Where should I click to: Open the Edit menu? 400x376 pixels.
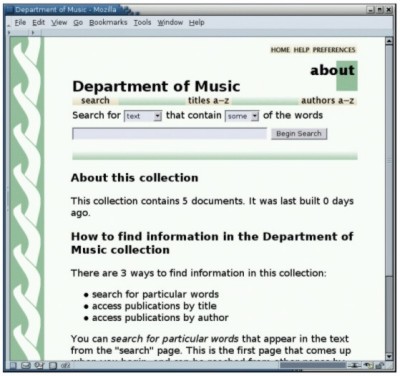[38, 22]
